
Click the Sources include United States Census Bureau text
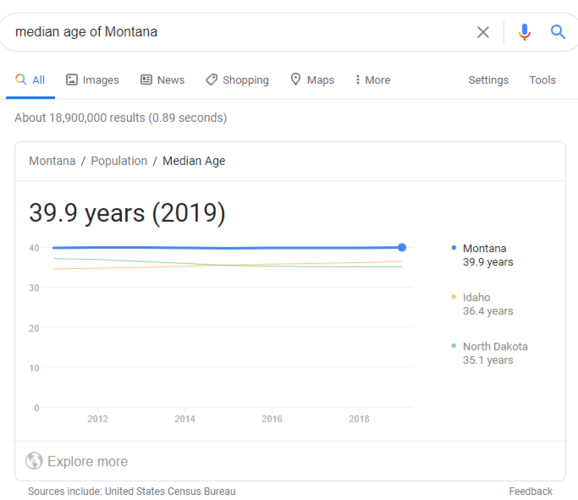132,491
